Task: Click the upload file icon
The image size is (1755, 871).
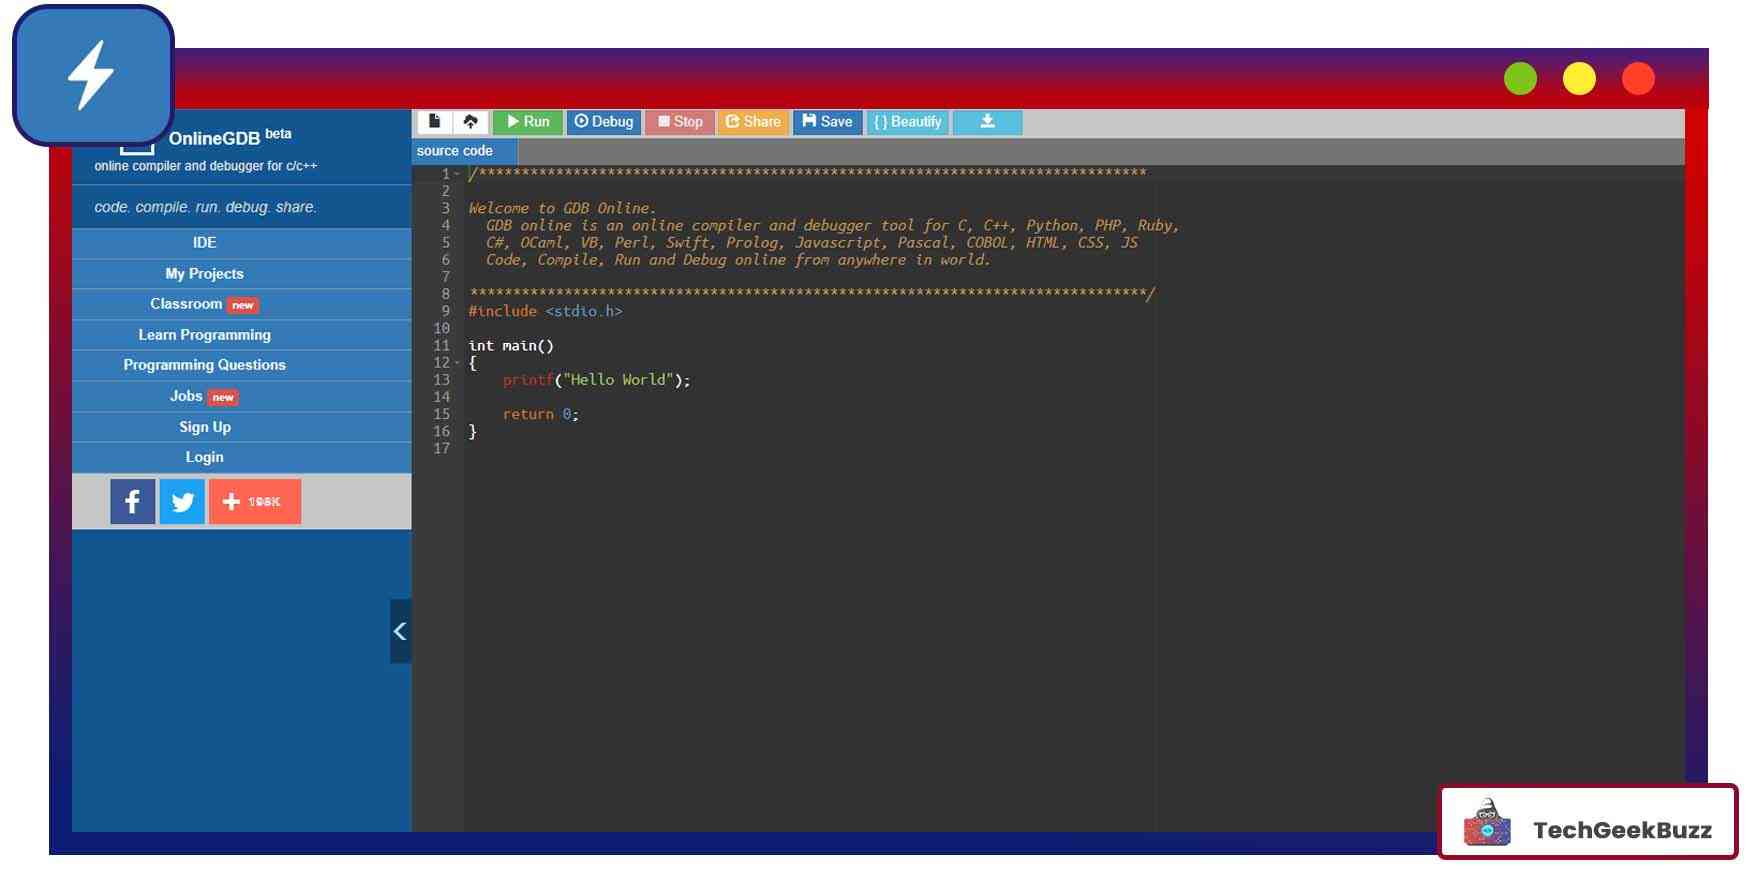Action: [470, 122]
